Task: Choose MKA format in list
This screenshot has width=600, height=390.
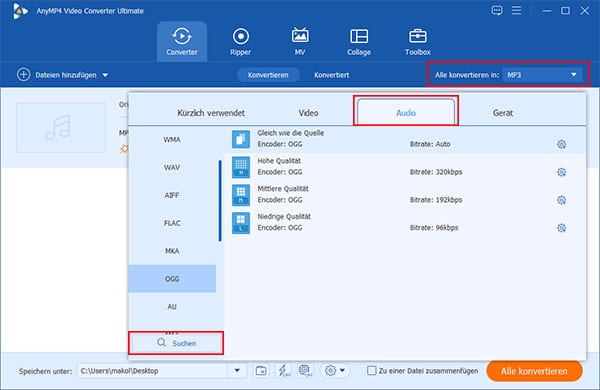Action: pos(172,251)
